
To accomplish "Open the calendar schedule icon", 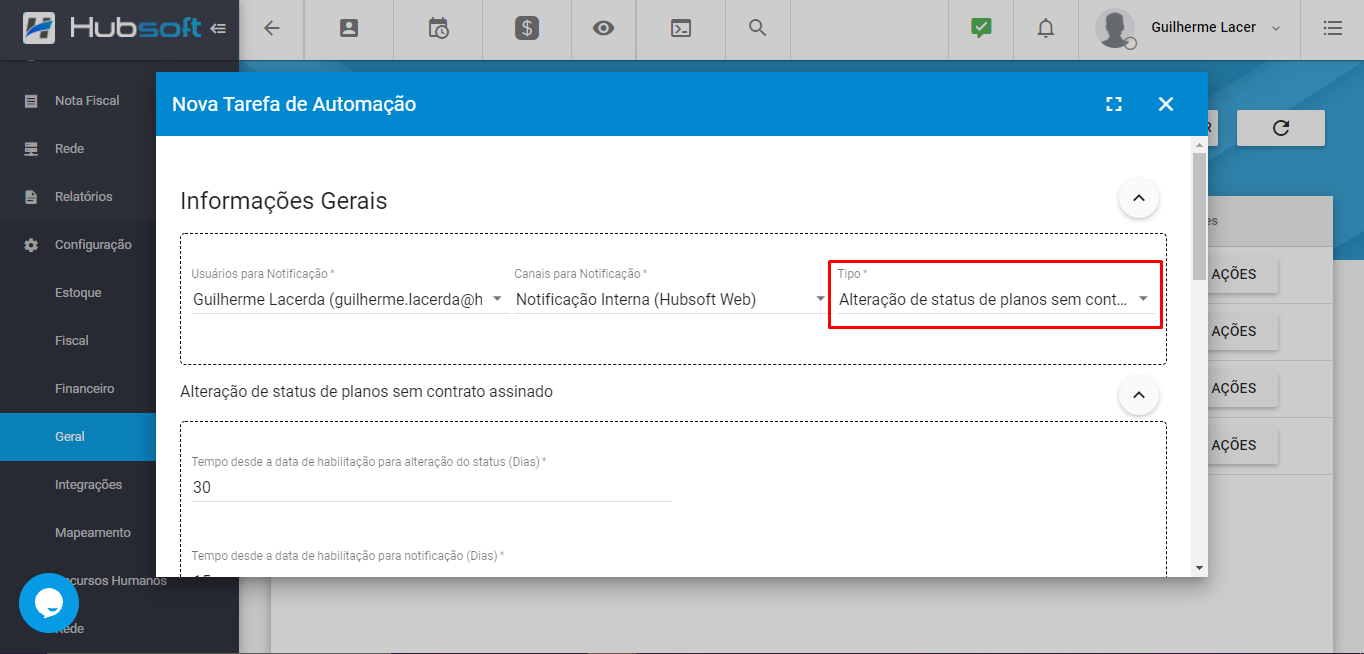I will pos(438,28).
